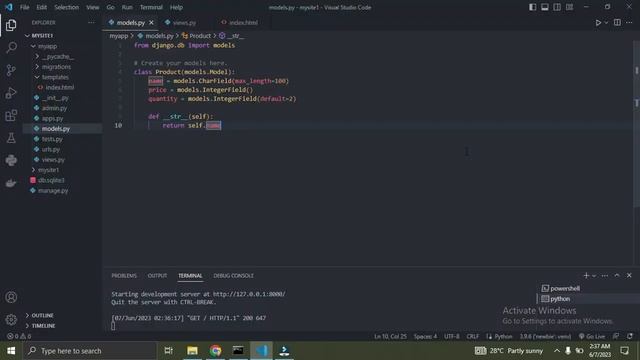Open admin.py in Explorer

54,108
